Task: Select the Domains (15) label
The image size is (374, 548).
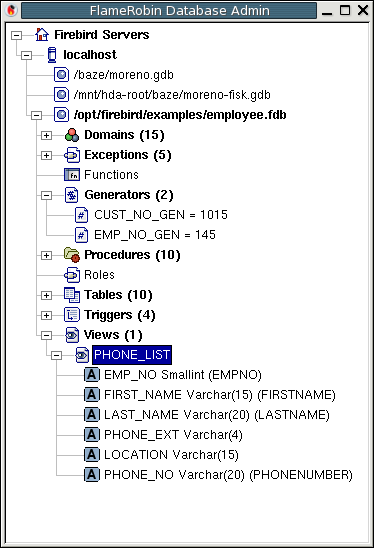Action: (124, 135)
